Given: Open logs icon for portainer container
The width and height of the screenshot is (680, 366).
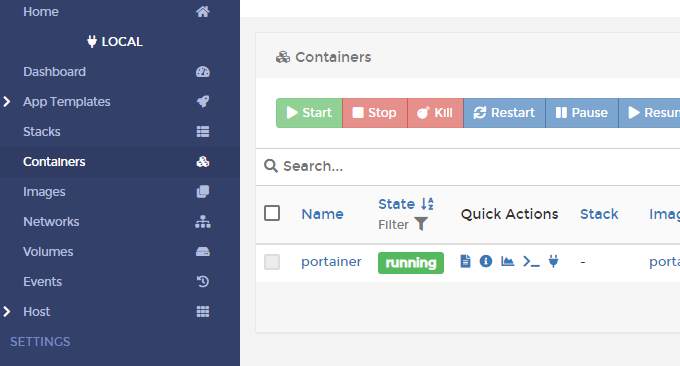Looking at the screenshot, I should [465, 261].
